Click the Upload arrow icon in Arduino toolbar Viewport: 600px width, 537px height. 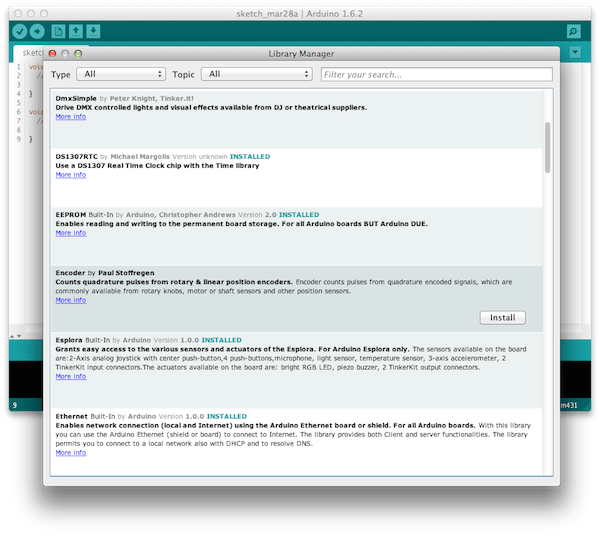(37, 31)
